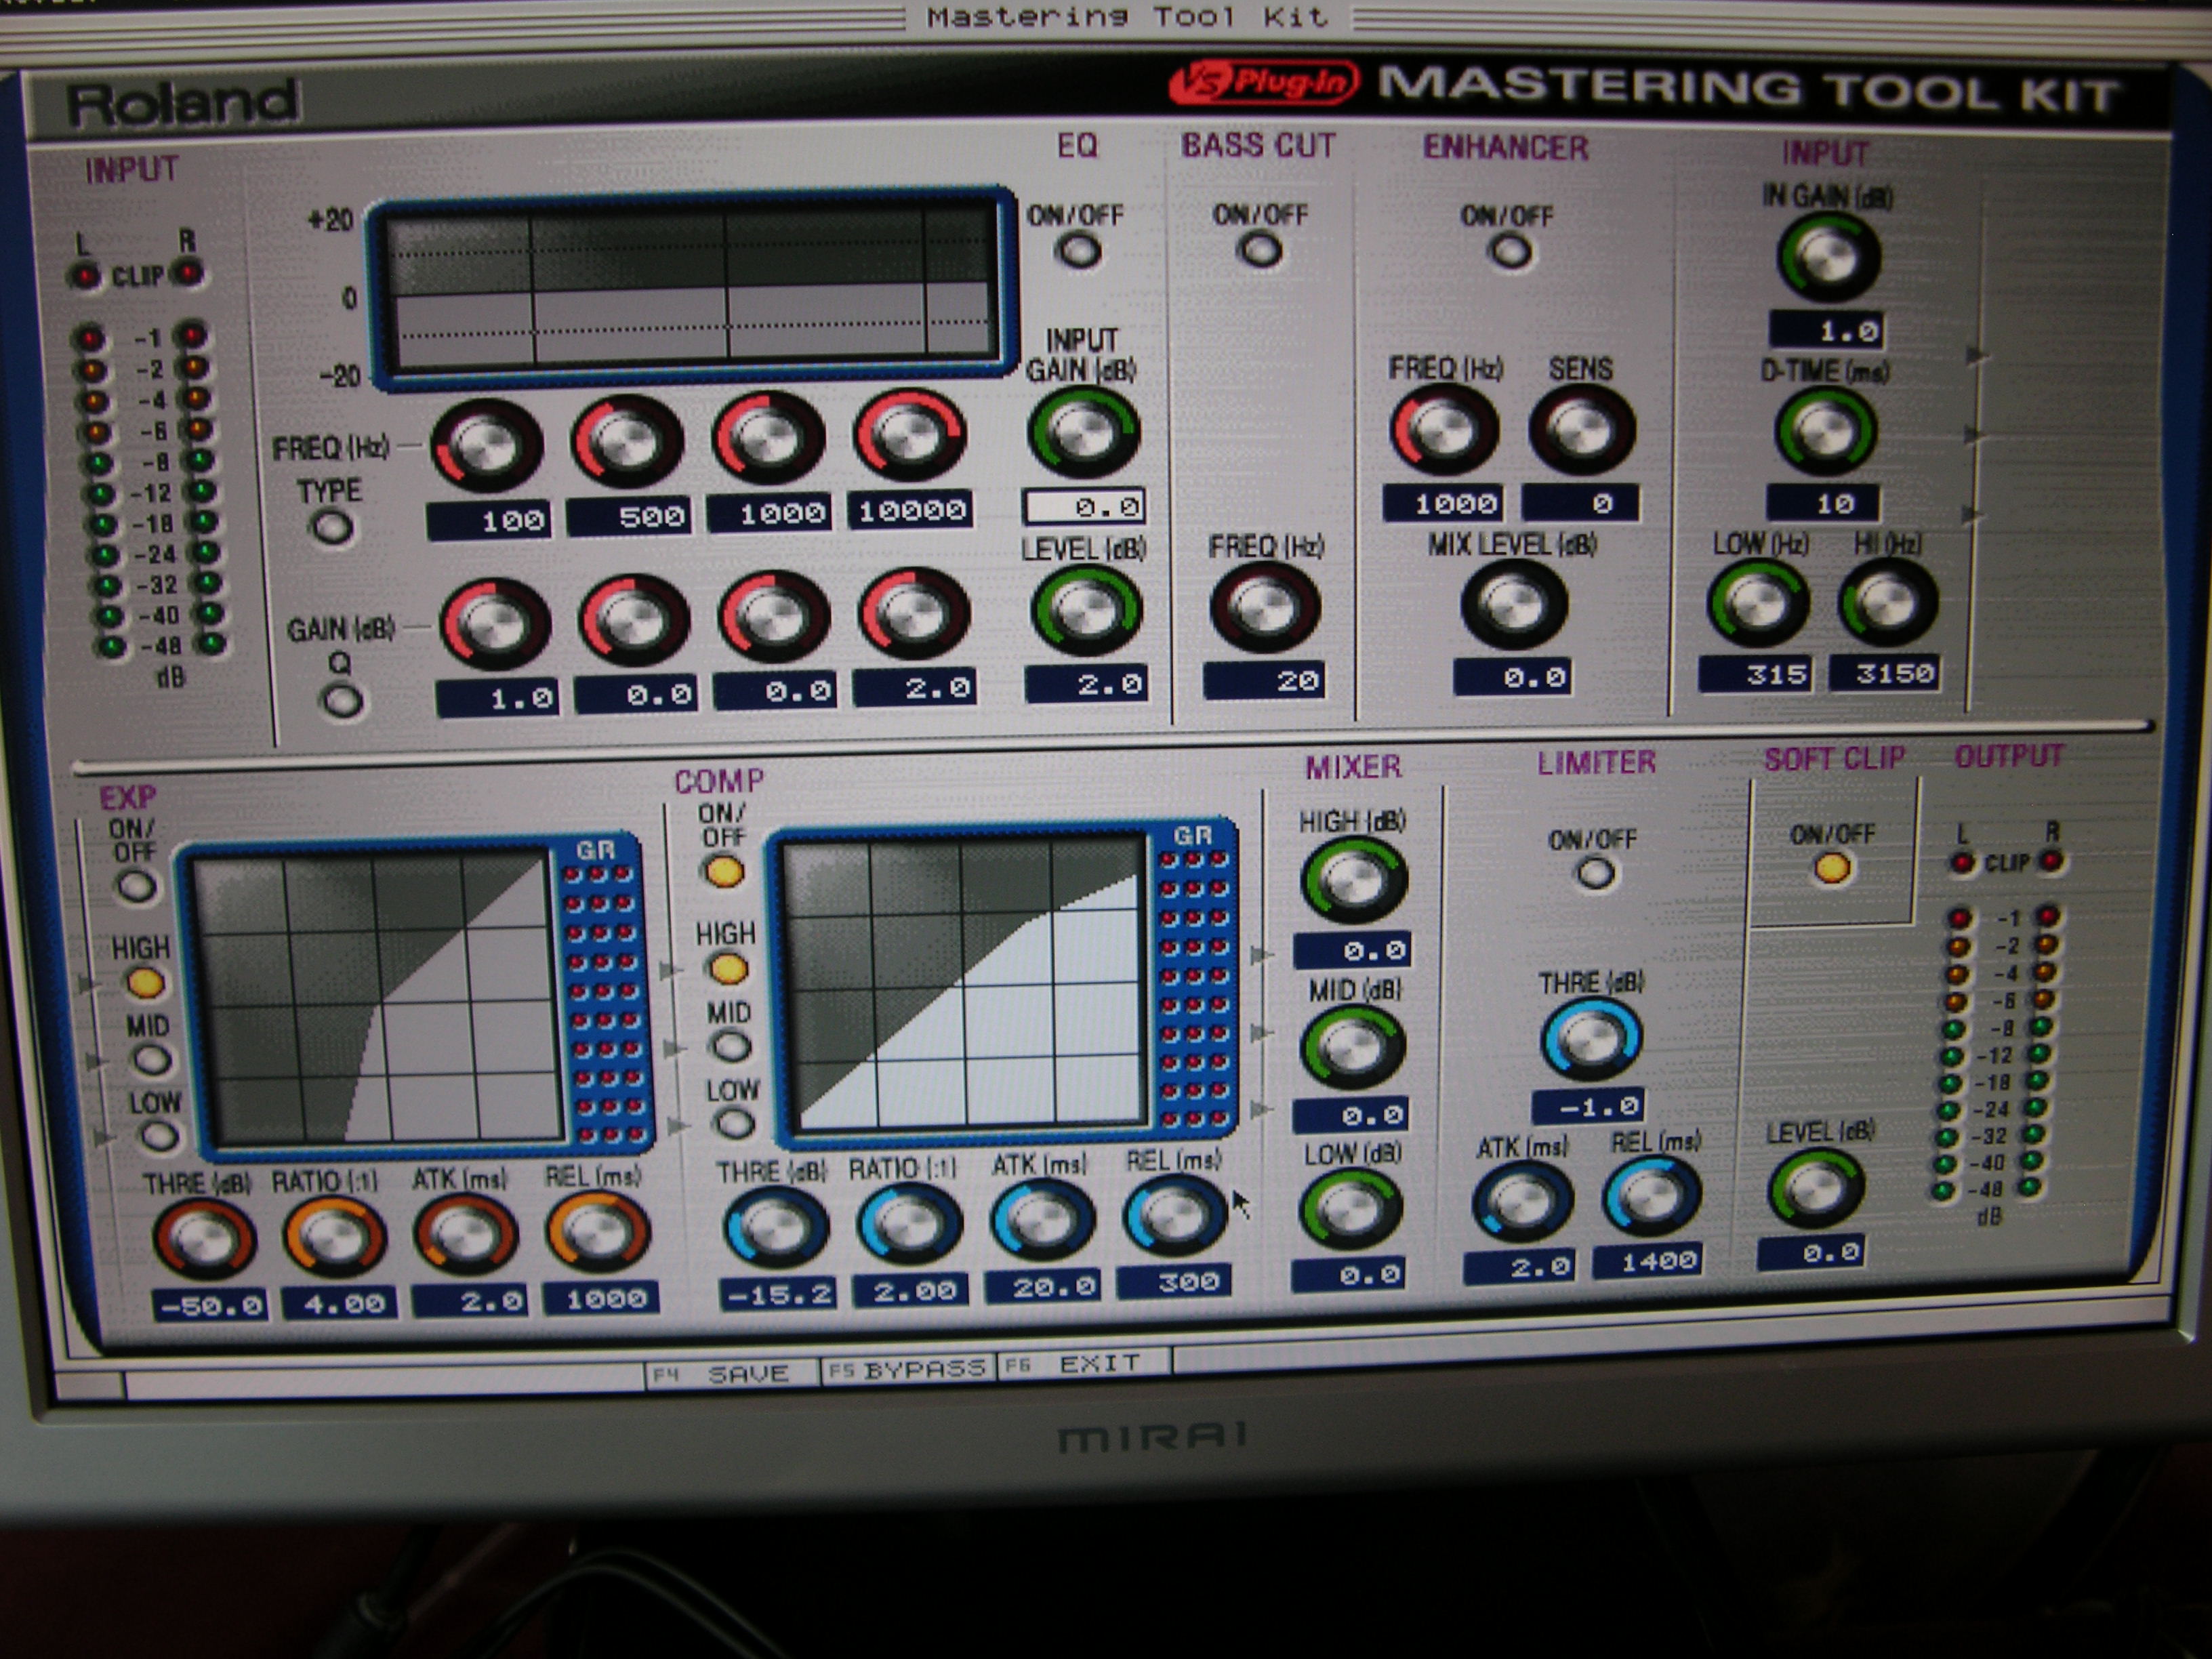Enable the Enhancer ON/OFF button
This screenshot has height=1659, width=2212.
(1509, 251)
